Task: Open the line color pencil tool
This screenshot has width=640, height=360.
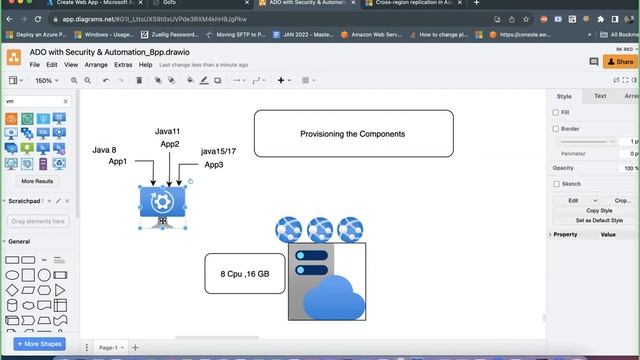Action: [204, 80]
